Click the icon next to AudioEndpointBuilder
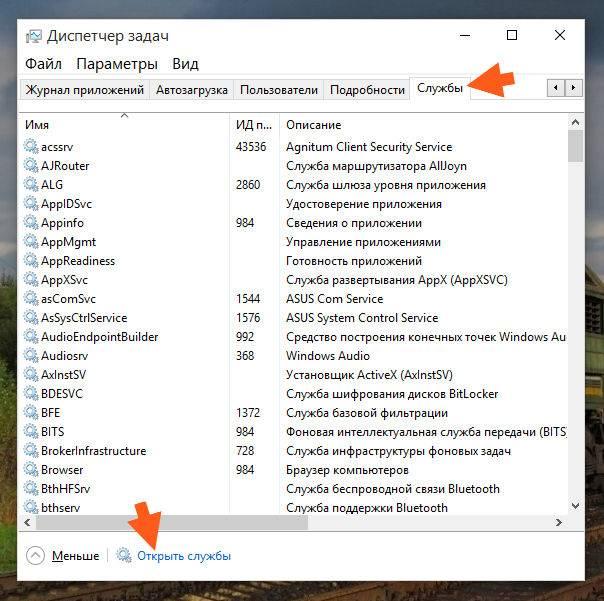 point(31,337)
